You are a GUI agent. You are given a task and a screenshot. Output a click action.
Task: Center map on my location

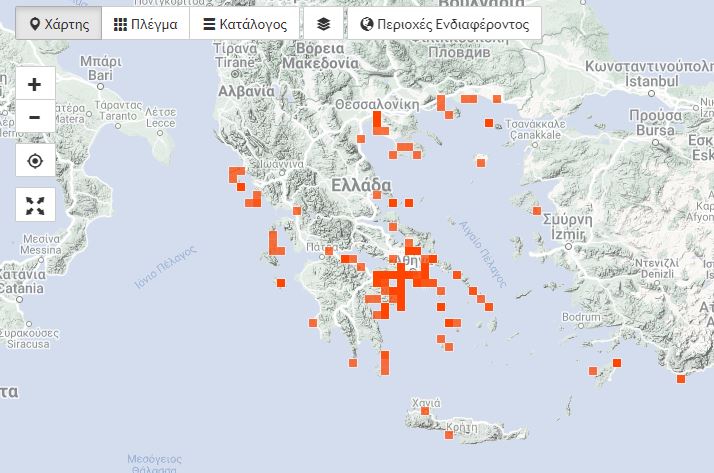click(35, 161)
